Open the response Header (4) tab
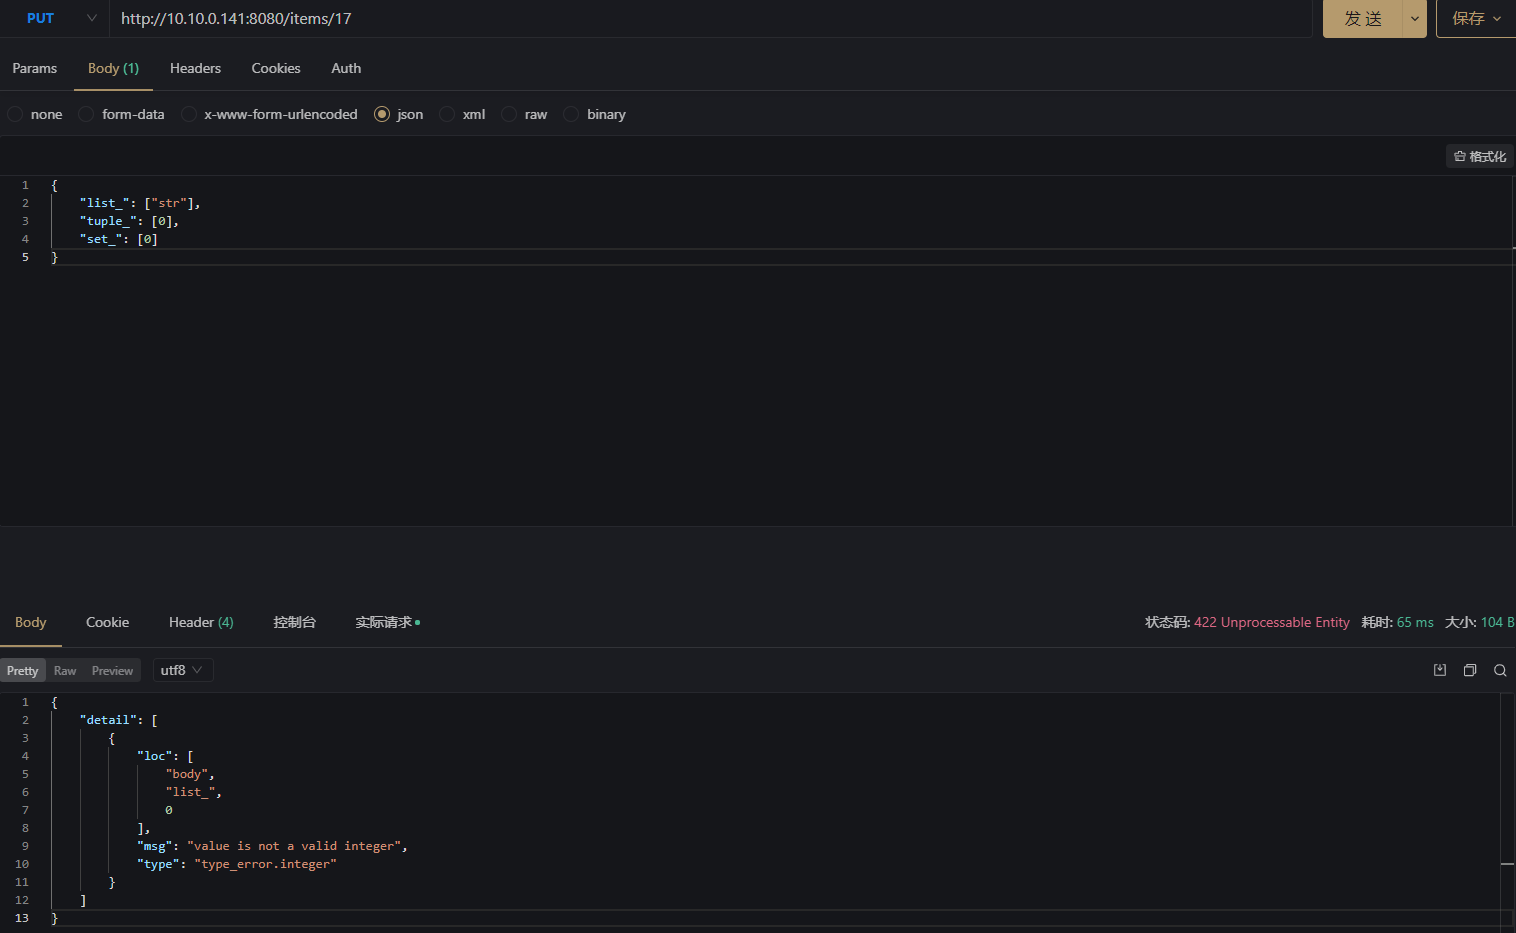Image resolution: width=1516 pixels, height=933 pixels. click(x=201, y=622)
